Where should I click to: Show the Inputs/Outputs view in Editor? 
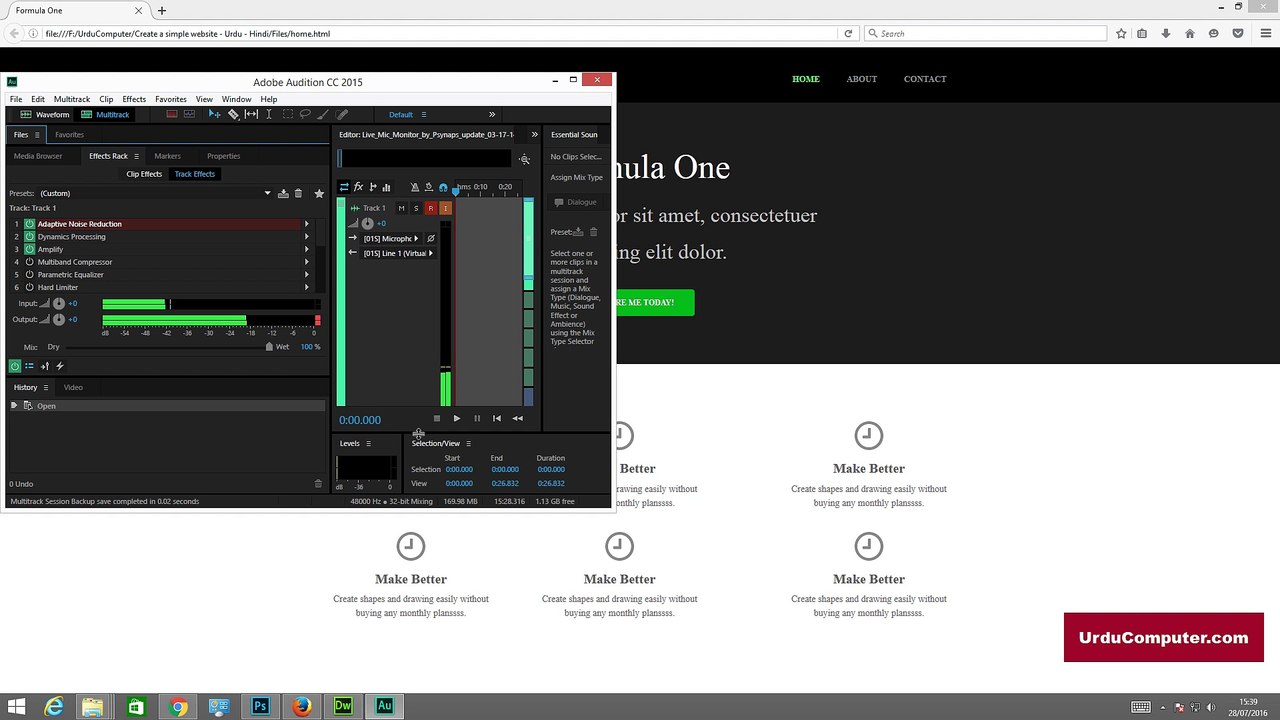pos(344,187)
